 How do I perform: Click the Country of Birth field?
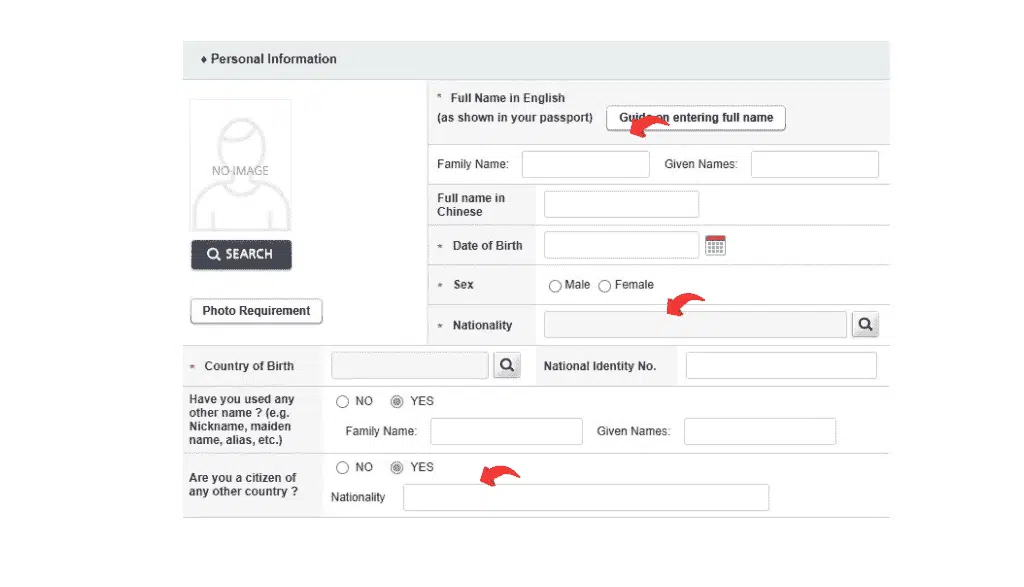(409, 366)
